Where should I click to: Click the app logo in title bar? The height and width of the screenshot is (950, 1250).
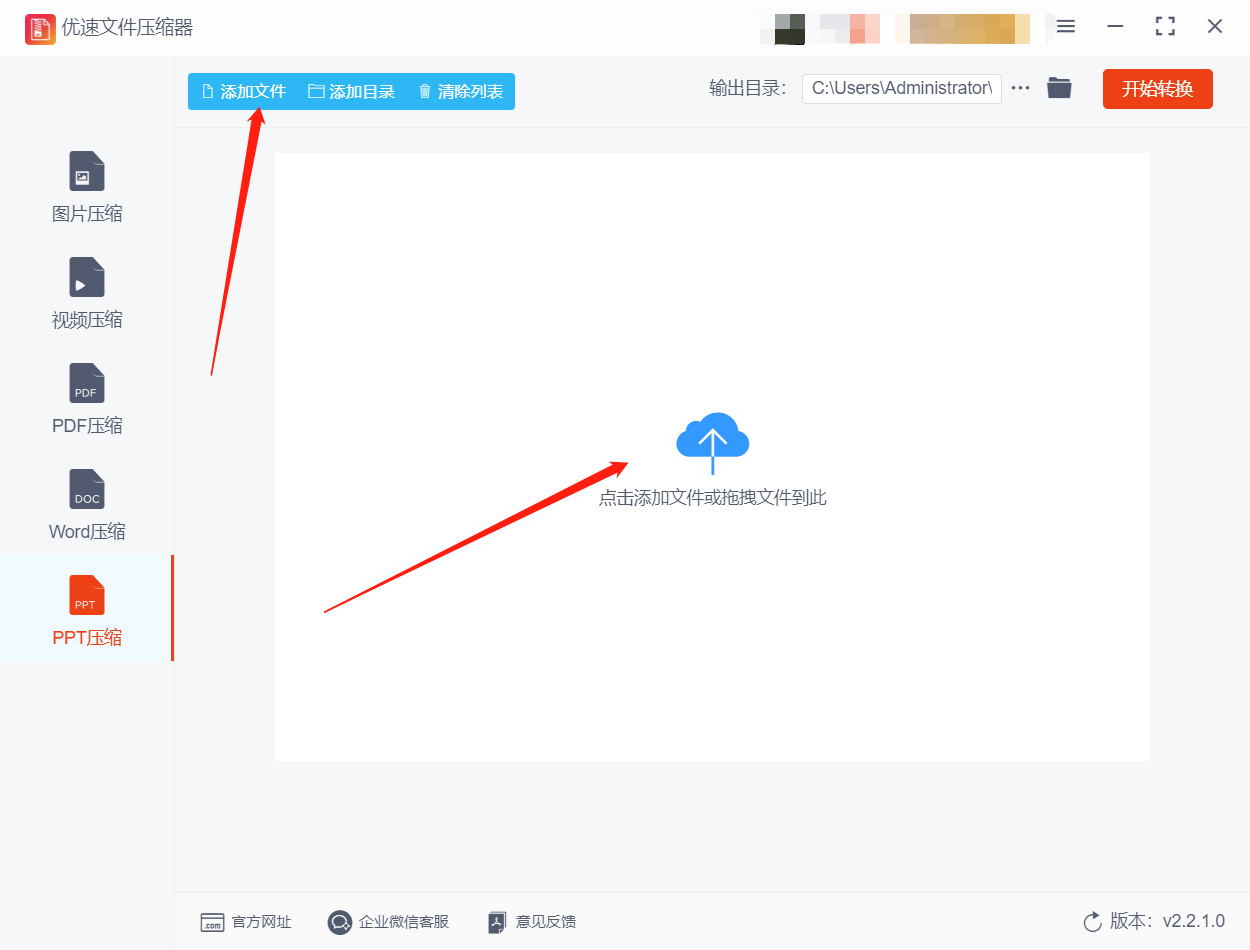pos(40,28)
